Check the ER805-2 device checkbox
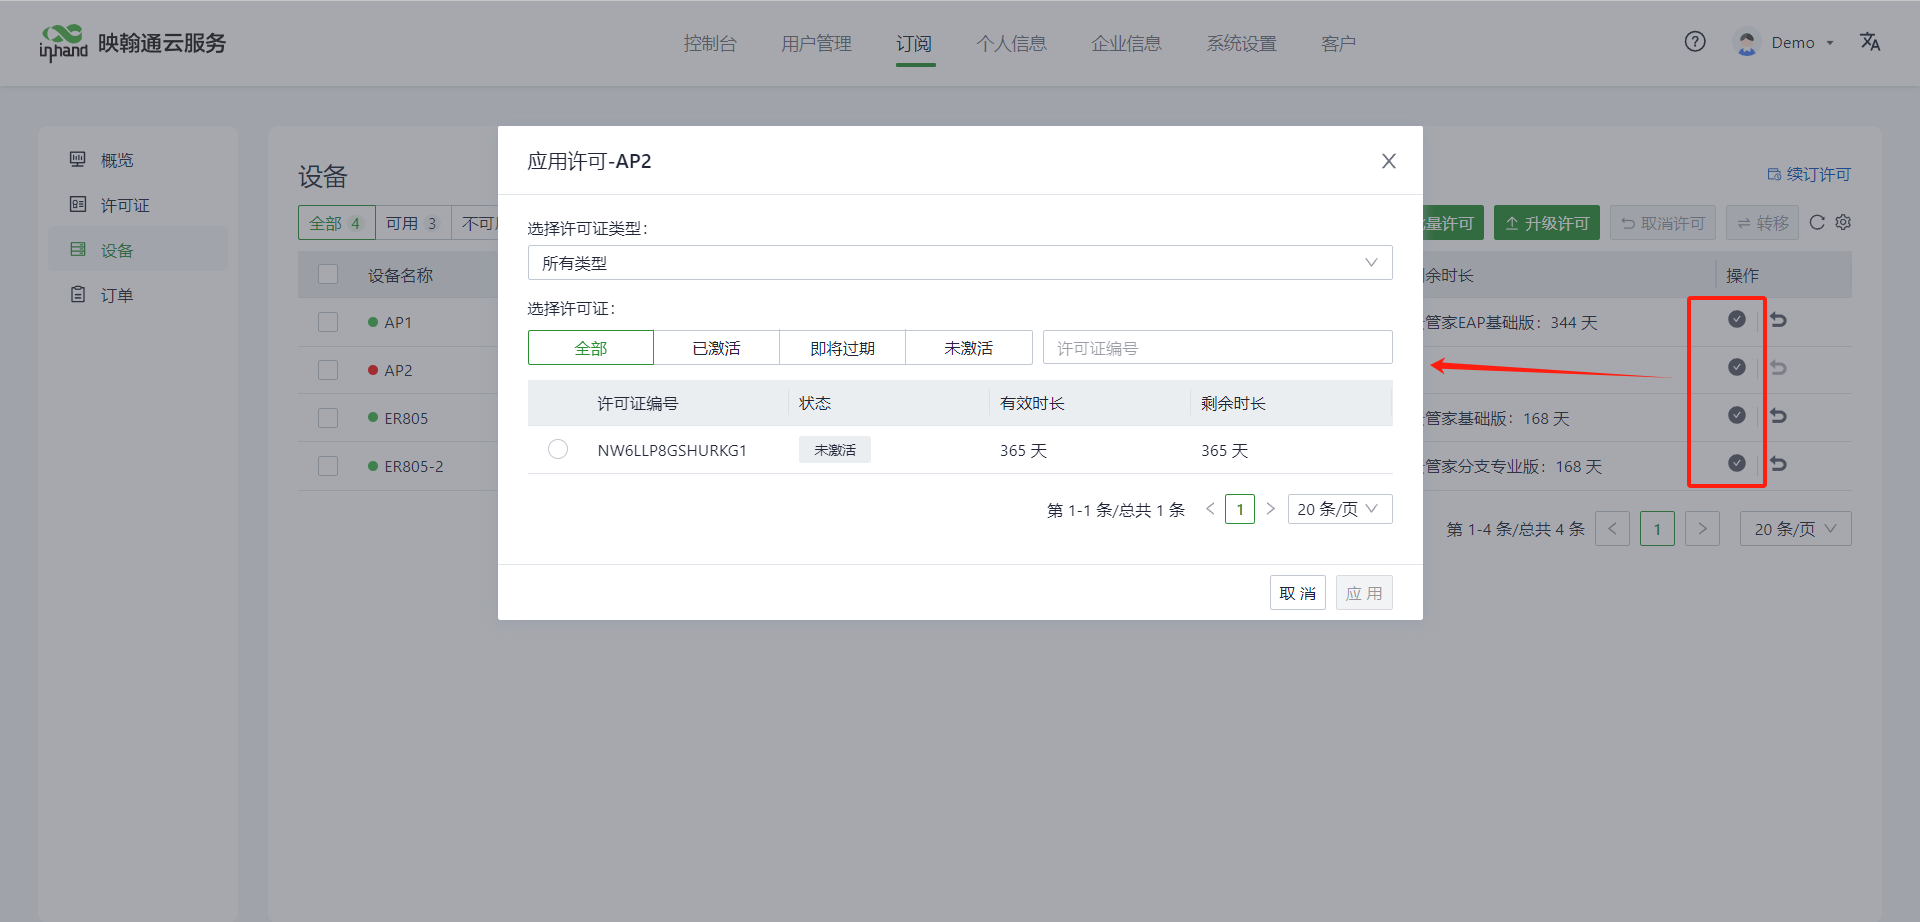 click(x=328, y=466)
